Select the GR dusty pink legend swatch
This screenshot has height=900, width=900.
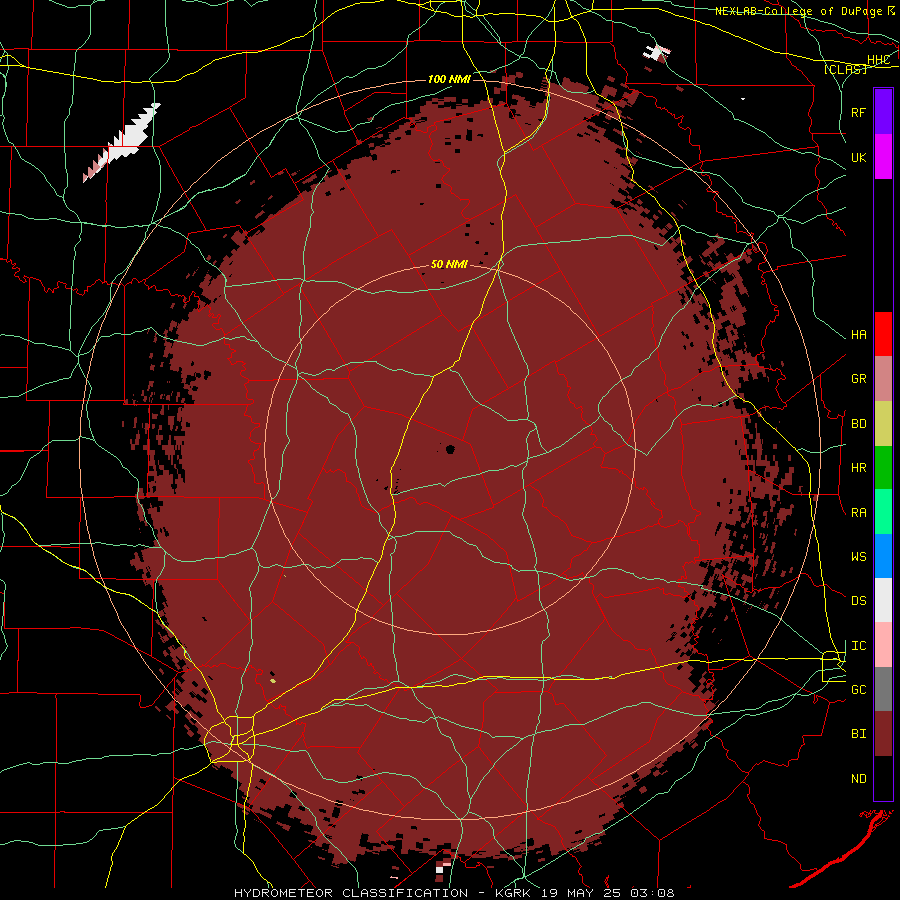883,379
